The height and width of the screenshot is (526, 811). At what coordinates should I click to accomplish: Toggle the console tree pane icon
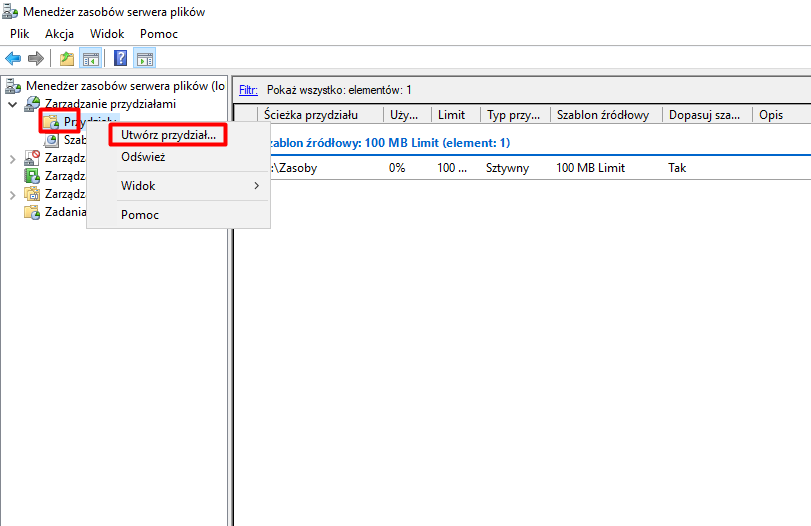click(90, 58)
